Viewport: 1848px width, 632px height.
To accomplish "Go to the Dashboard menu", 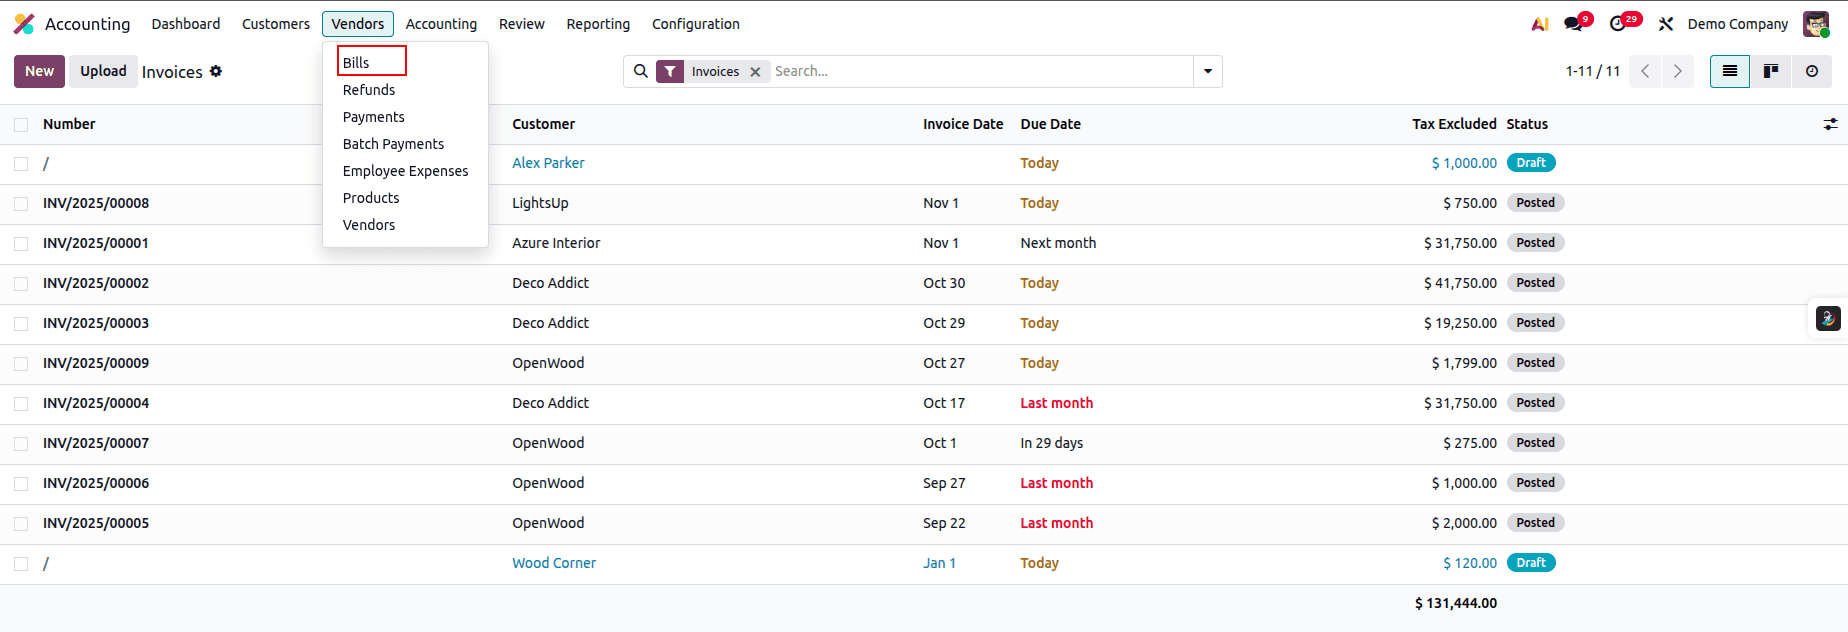I will [x=186, y=24].
